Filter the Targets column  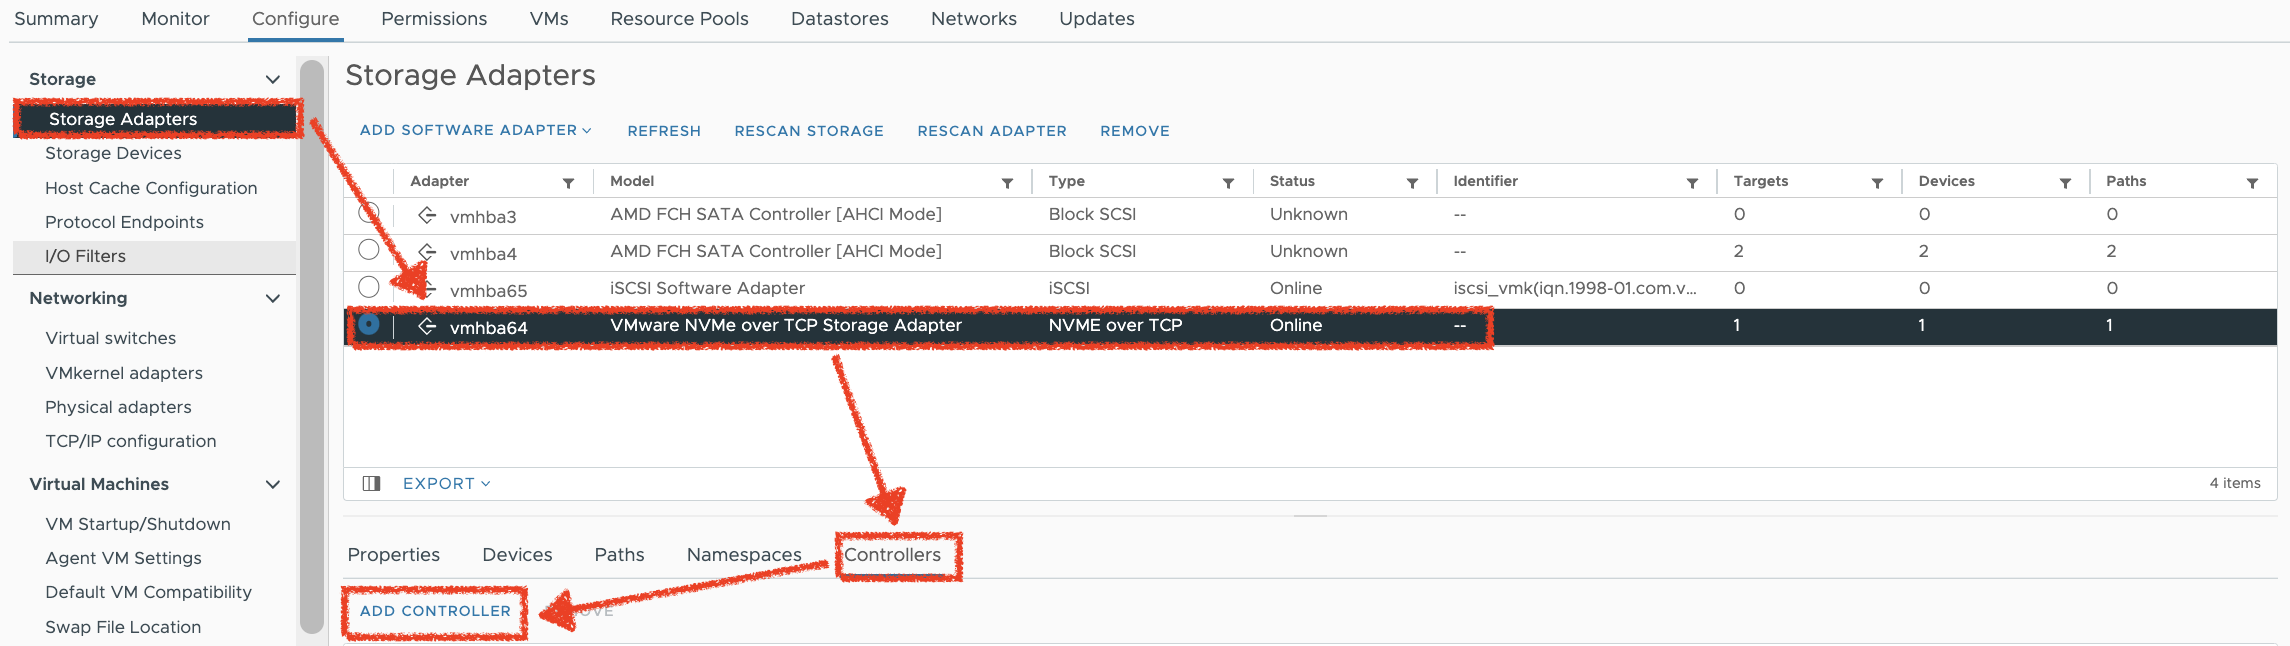tap(1877, 183)
